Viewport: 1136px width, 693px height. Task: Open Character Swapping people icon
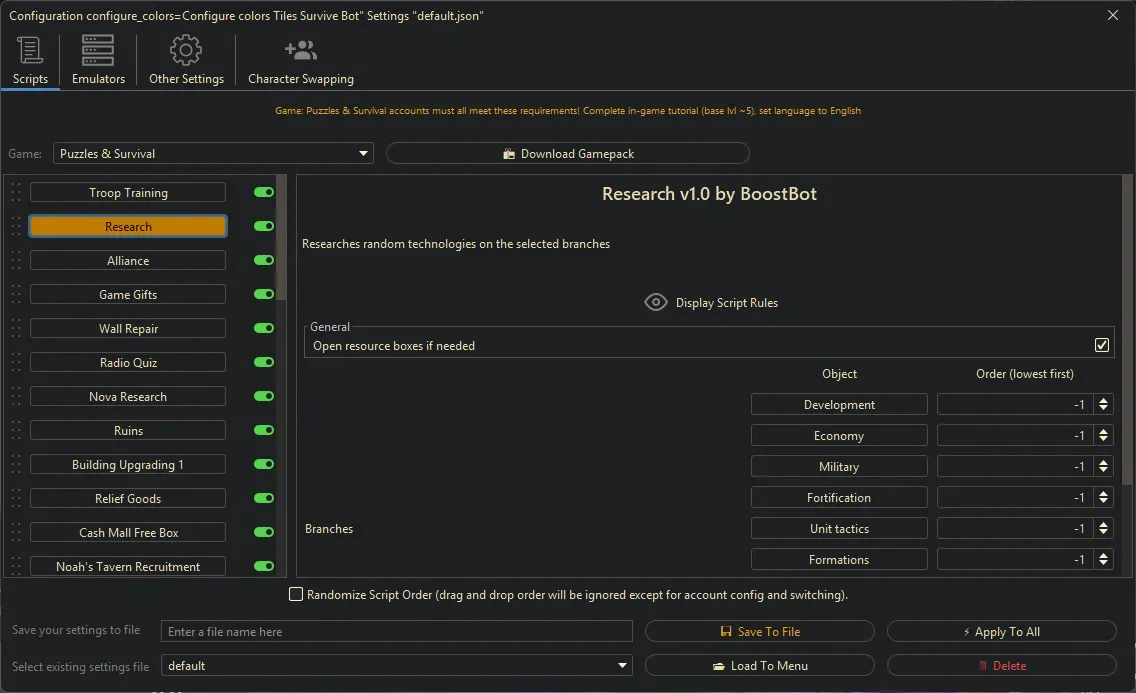[300, 50]
